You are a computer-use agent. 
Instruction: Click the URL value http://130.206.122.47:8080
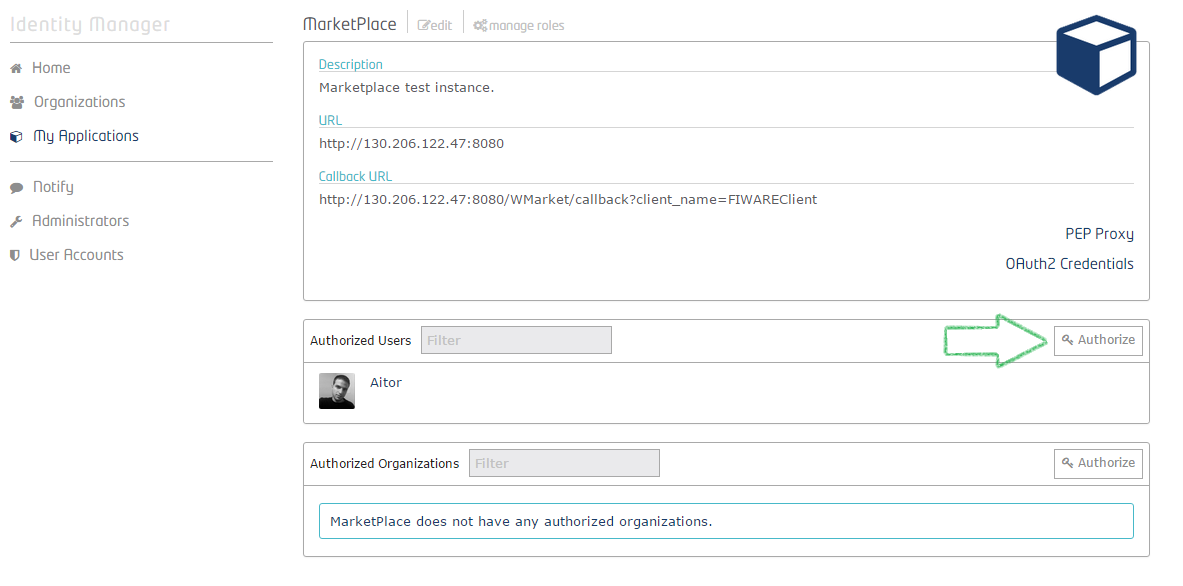[x=411, y=143]
